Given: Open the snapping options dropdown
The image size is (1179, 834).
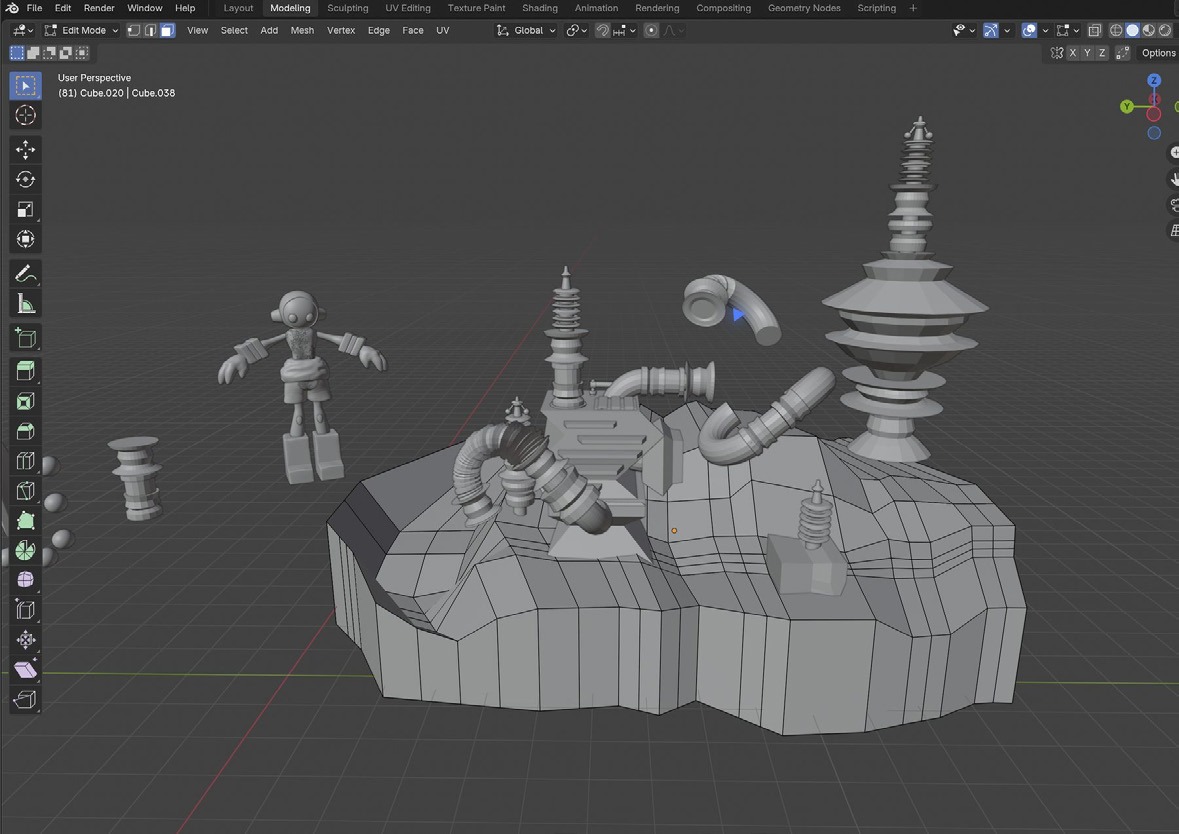Looking at the screenshot, I should point(624,30).
